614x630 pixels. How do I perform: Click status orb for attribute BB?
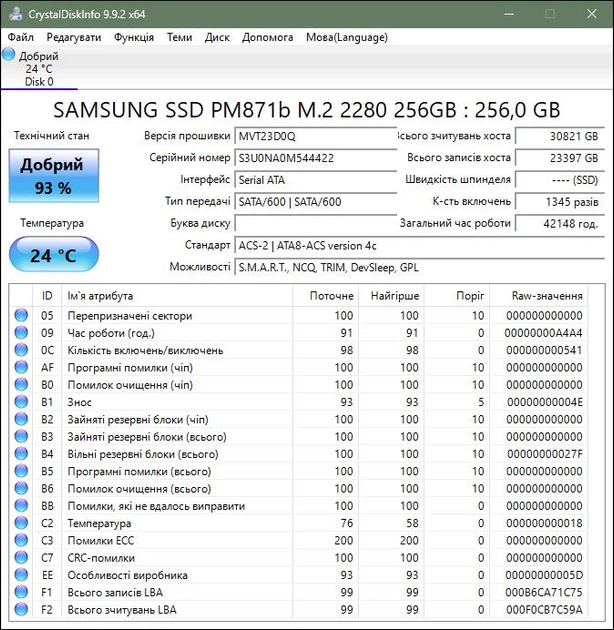(x=21, y=505)
